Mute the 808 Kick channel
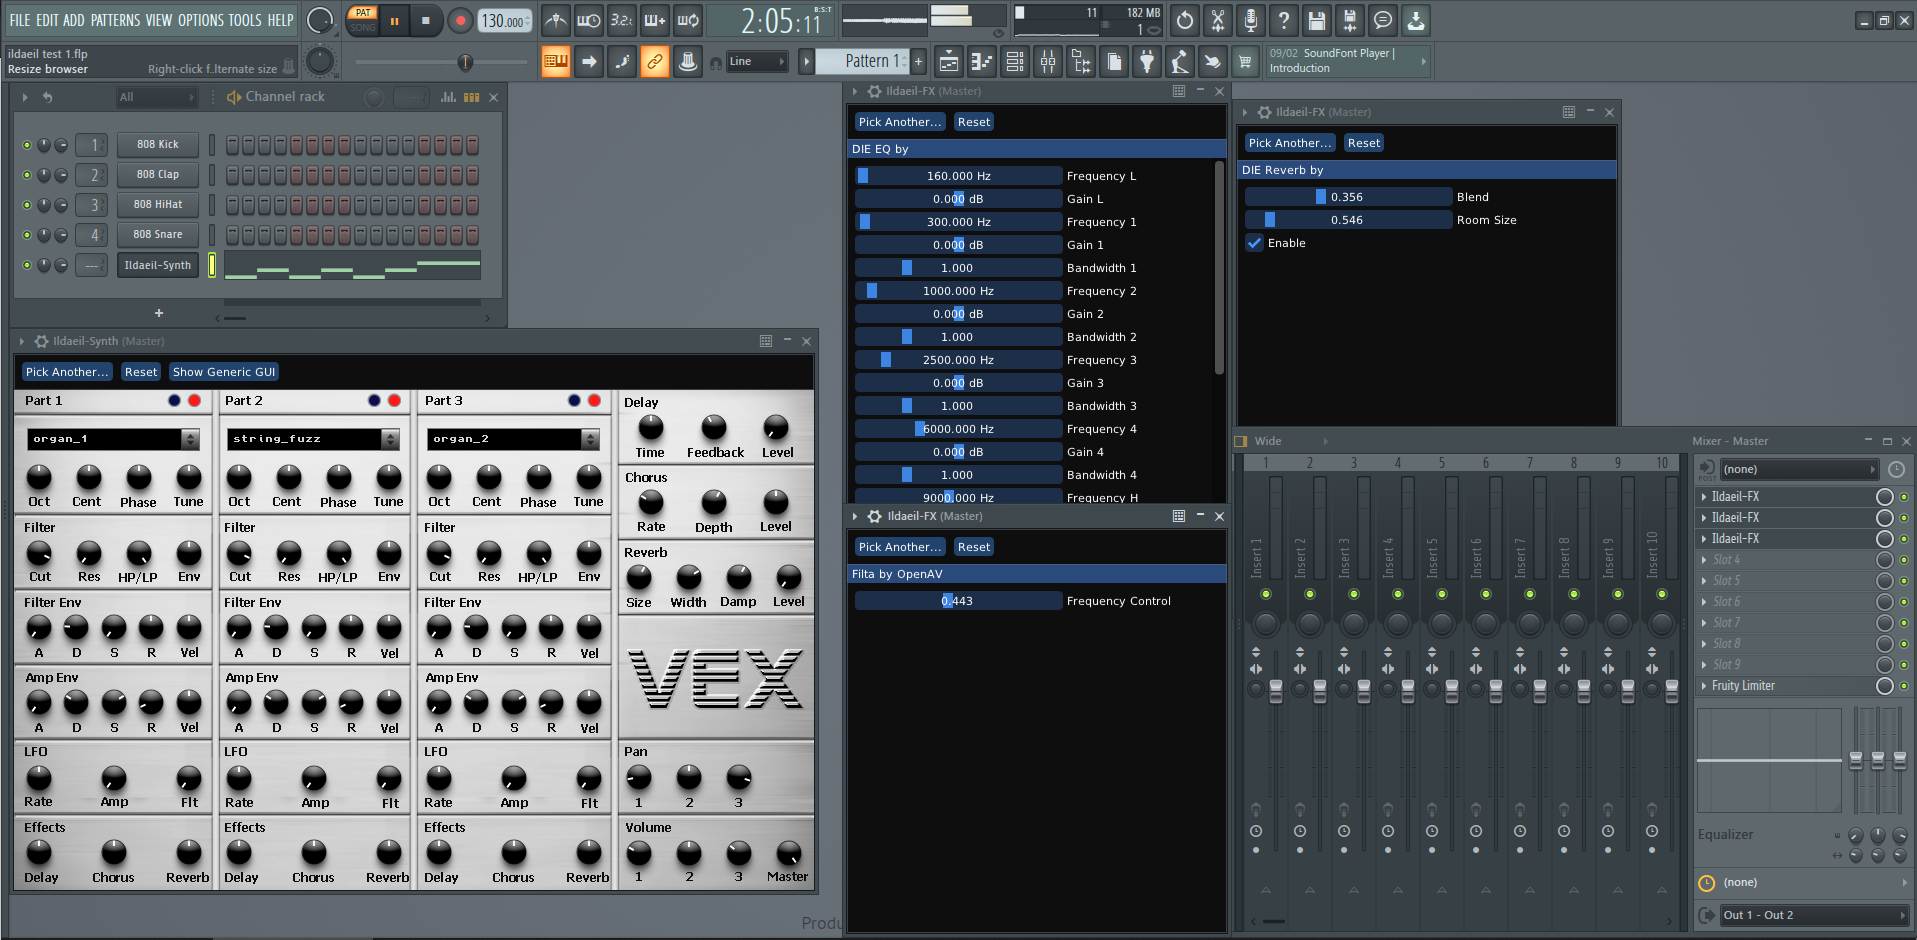The width and height of the screenshot is (1917, 940). point(27,145)
